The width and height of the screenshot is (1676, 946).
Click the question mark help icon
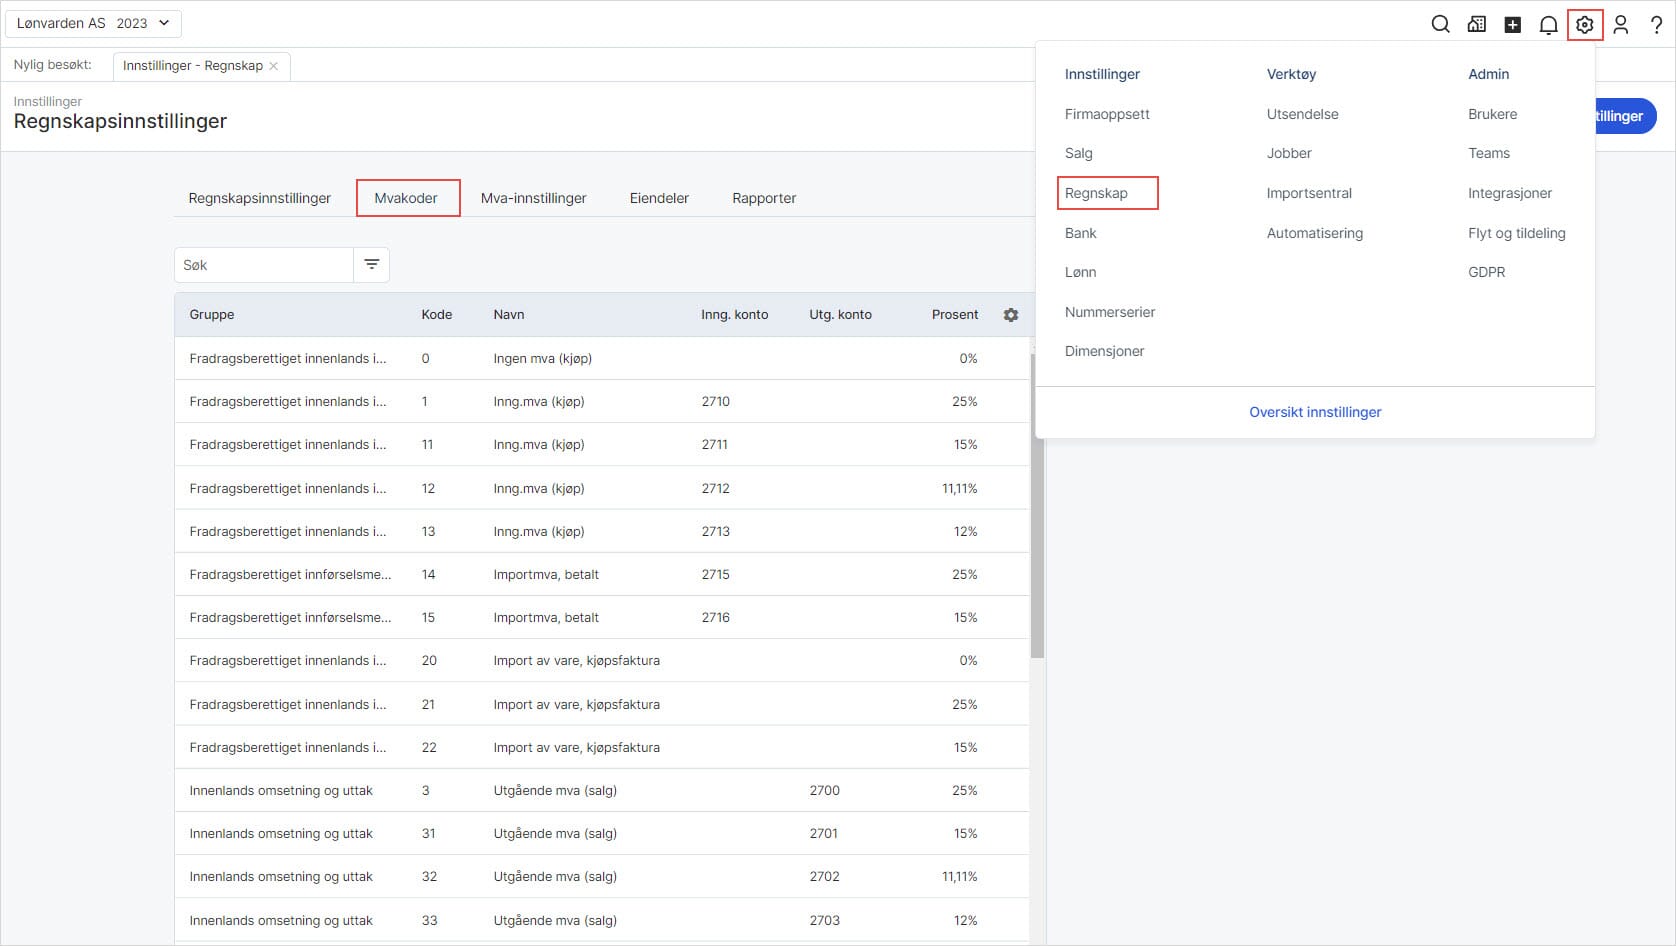coord(1656,25)
